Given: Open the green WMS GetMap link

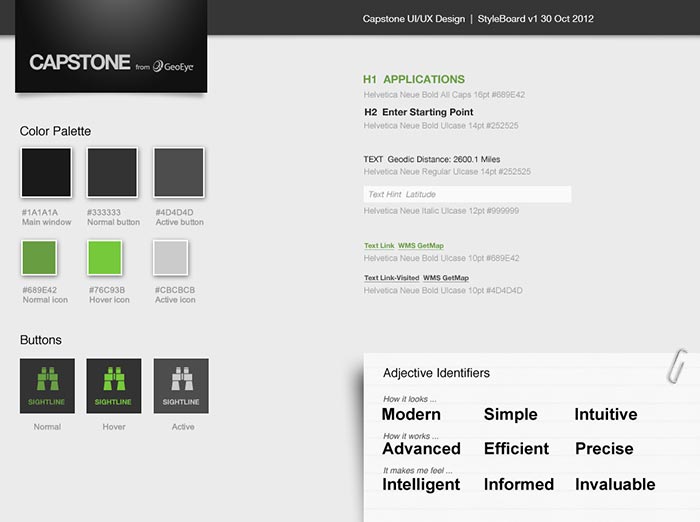Looking at the screenshot, I should [421, 246].
